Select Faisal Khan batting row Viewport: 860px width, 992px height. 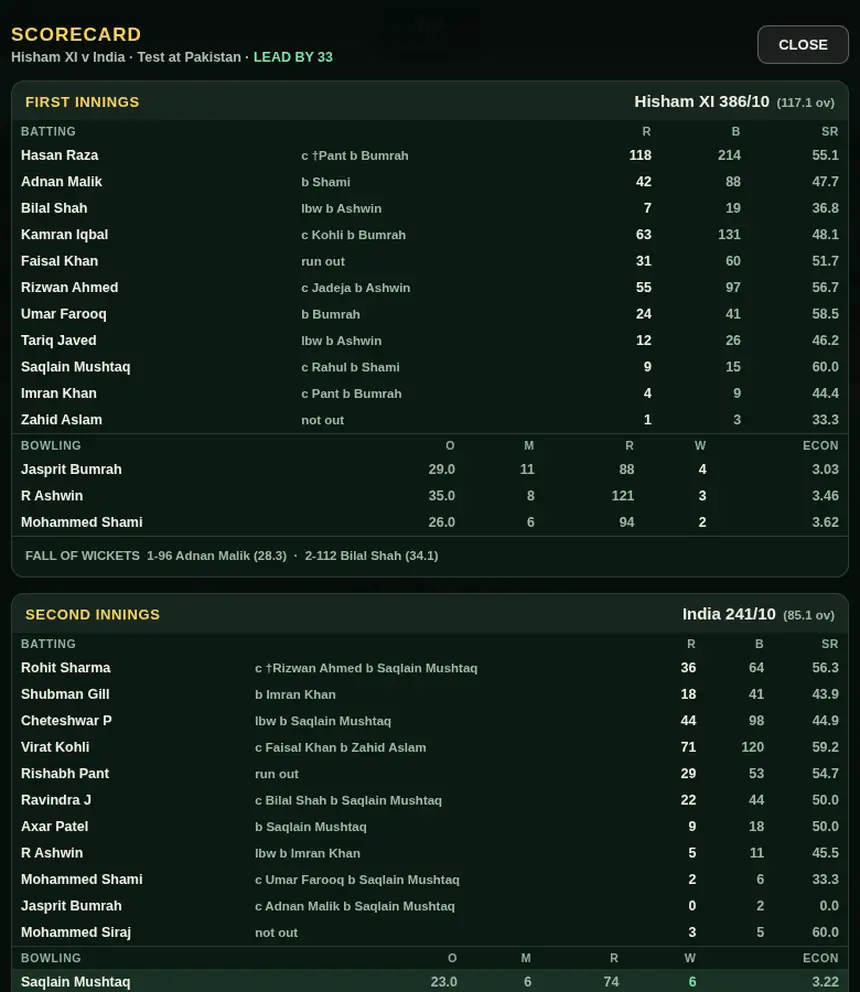[430, 261]
